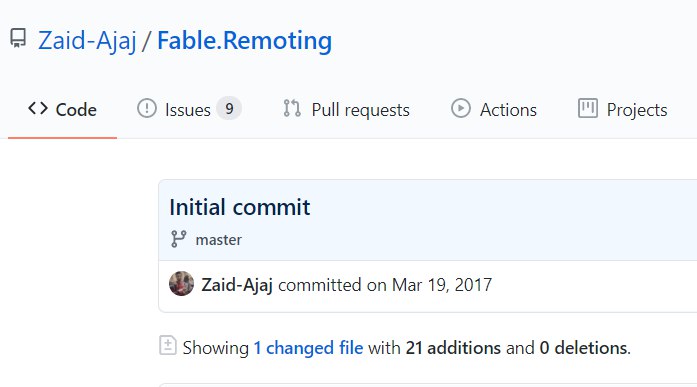Screen dimensions: 697x387
Task: Click the Code angle-brackets icon
Action: coord(38,108)
